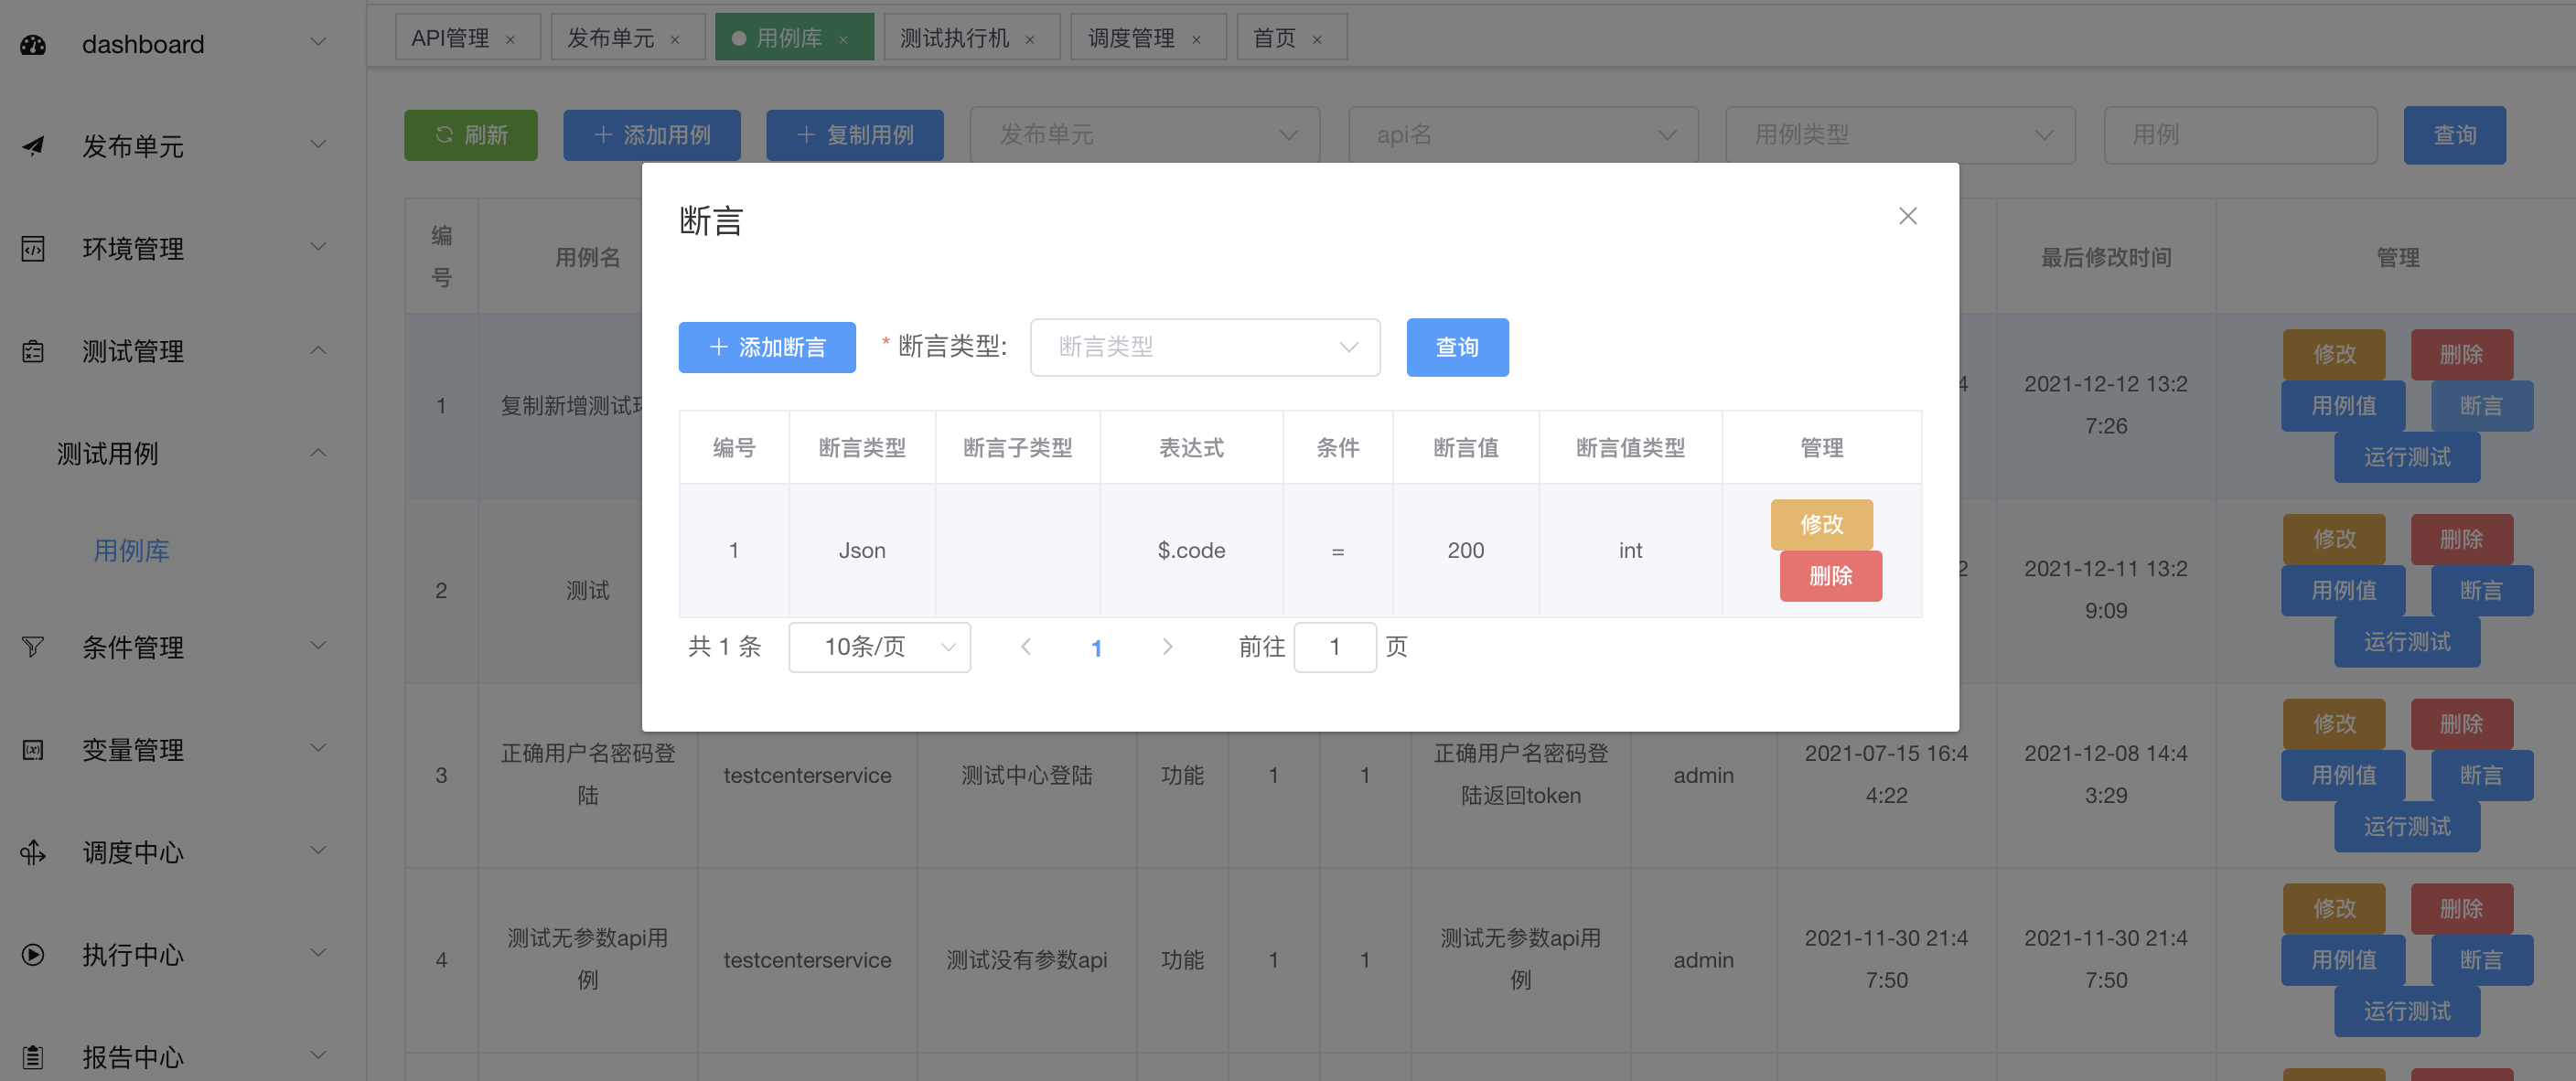Close the 用例库 tab
2576x1081 pixels.
click(x=843, y=39)
